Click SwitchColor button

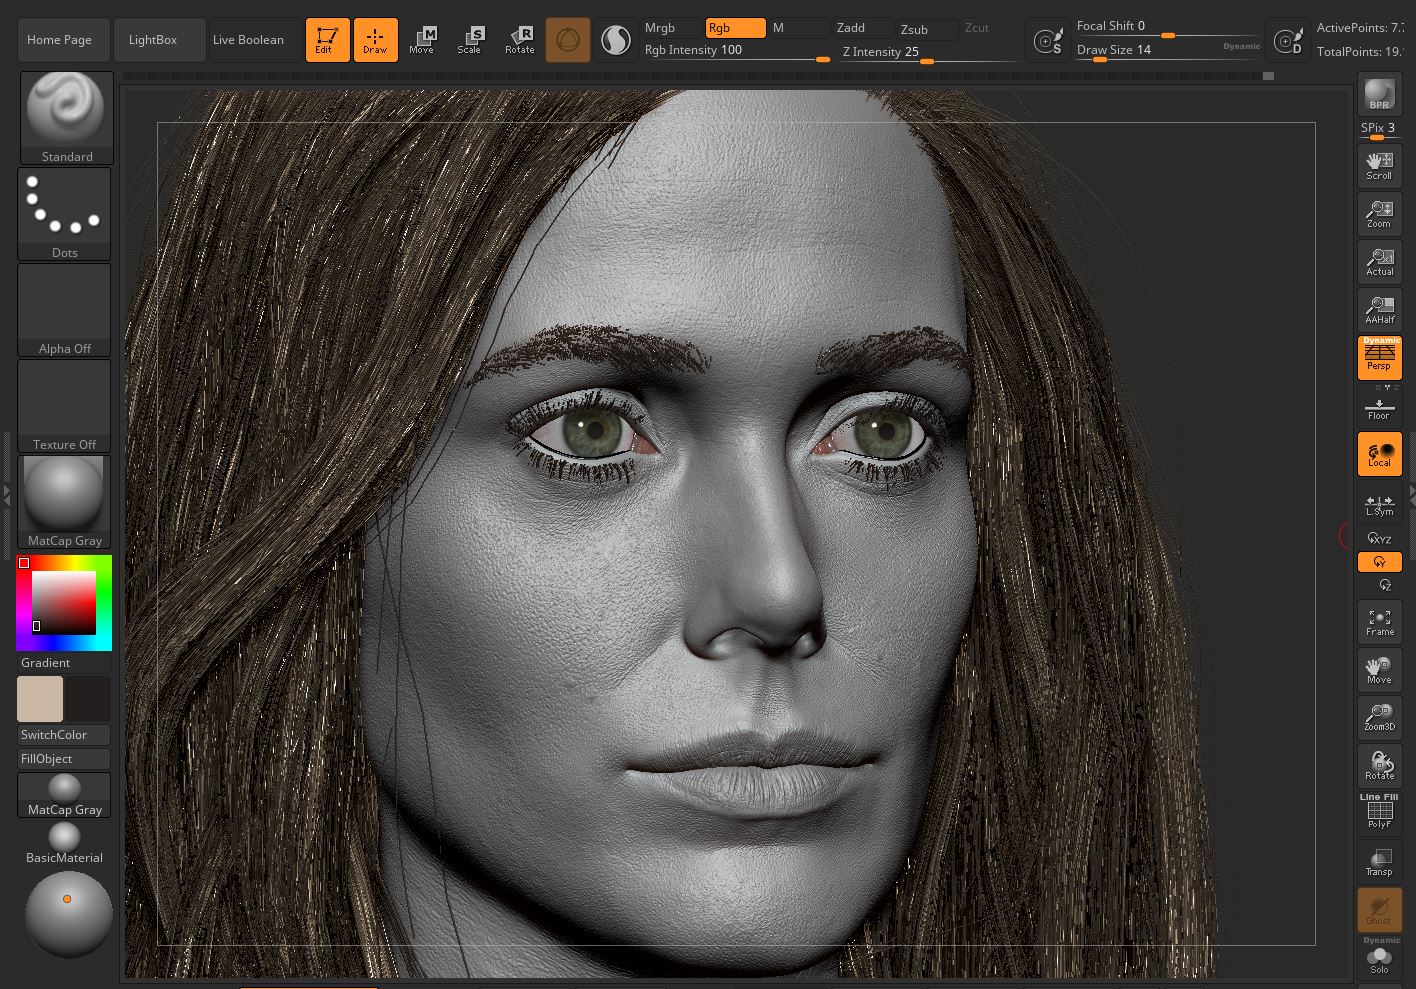click(x=64, y=735)
